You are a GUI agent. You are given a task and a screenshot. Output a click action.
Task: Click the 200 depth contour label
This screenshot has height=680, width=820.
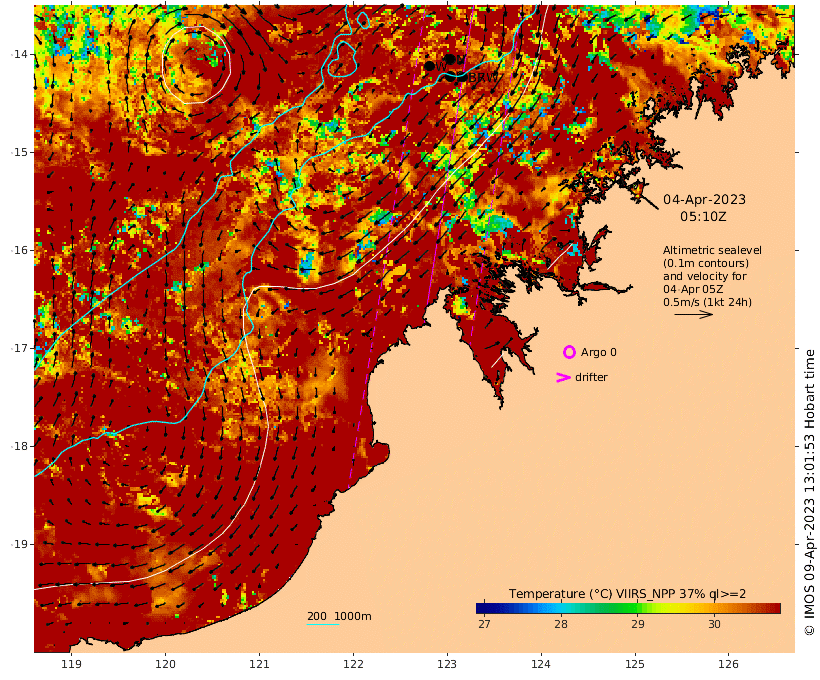coord(317,616)
